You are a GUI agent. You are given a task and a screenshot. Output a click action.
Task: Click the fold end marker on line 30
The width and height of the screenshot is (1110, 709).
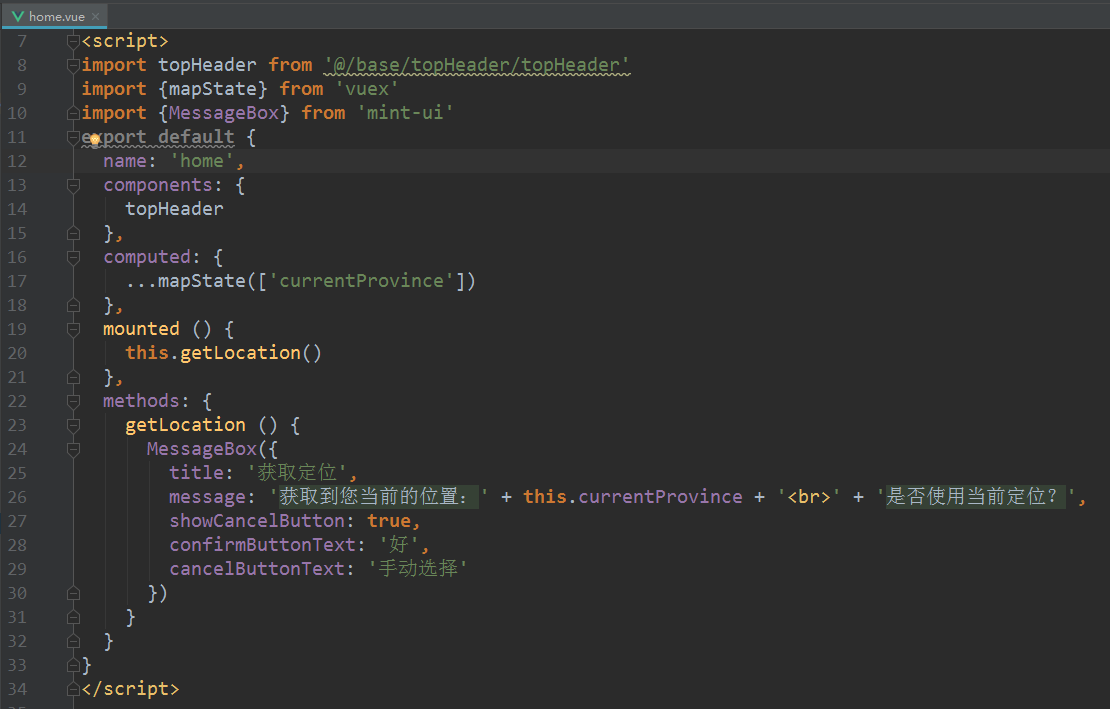pos(73,593)
